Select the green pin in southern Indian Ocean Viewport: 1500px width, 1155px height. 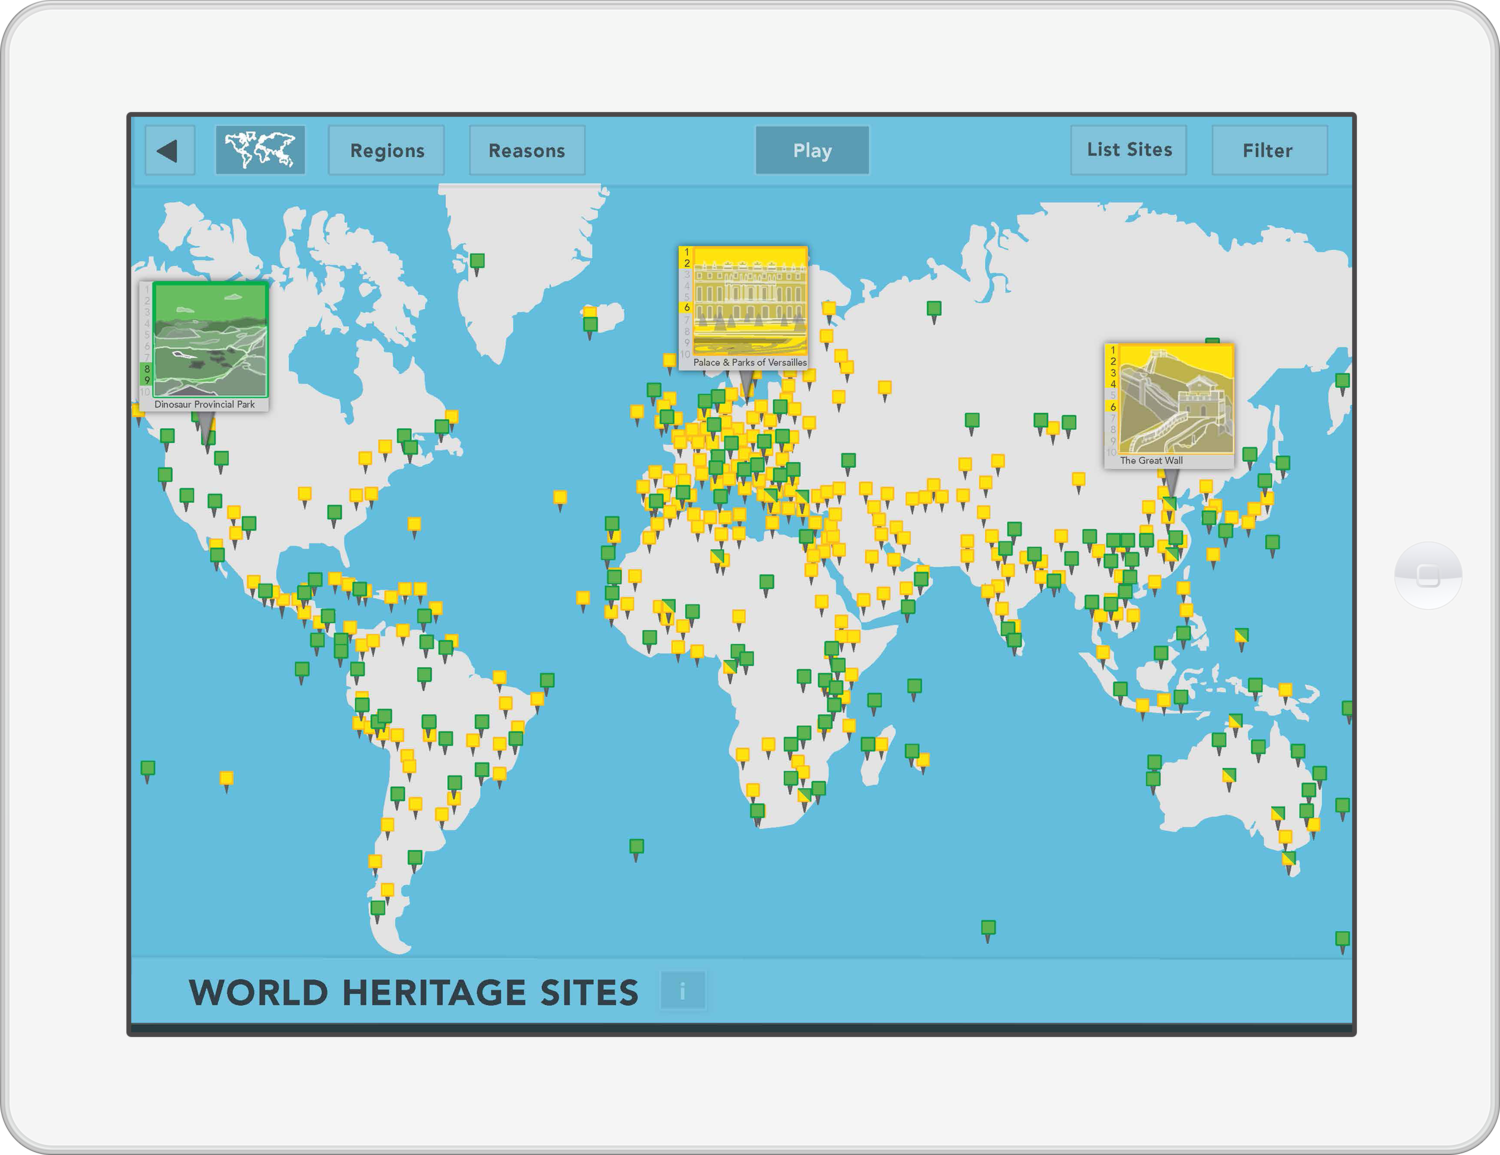click(x=989, y=931)
